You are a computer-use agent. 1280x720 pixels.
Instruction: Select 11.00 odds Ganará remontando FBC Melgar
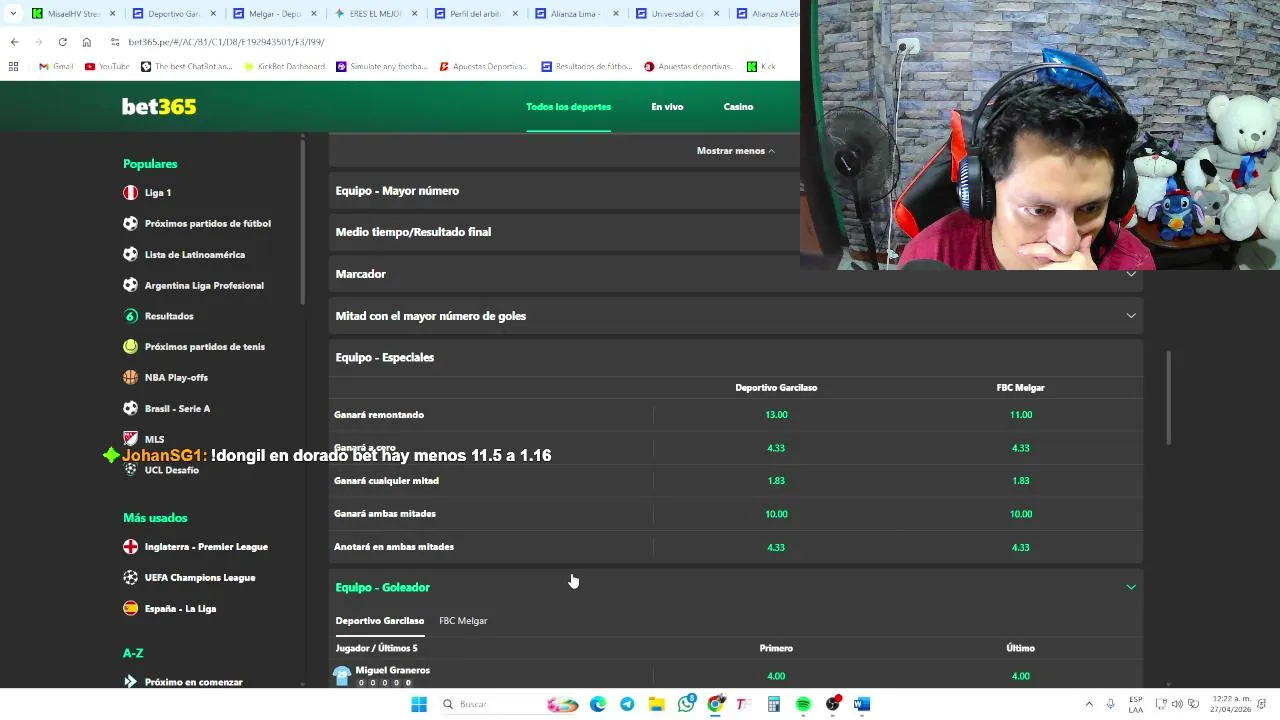(x=1020, y=415)
